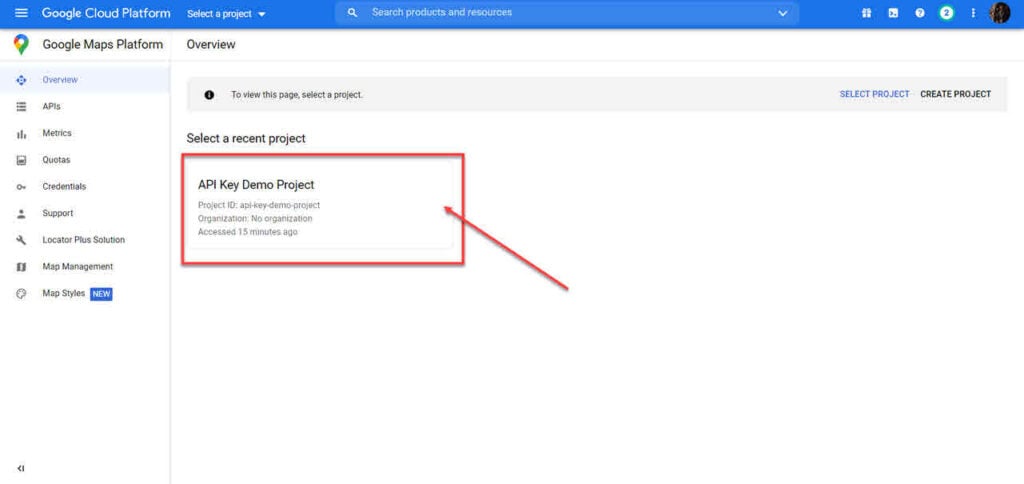
Task: Click the info icon in the banner
Action: tap(209, 95)
